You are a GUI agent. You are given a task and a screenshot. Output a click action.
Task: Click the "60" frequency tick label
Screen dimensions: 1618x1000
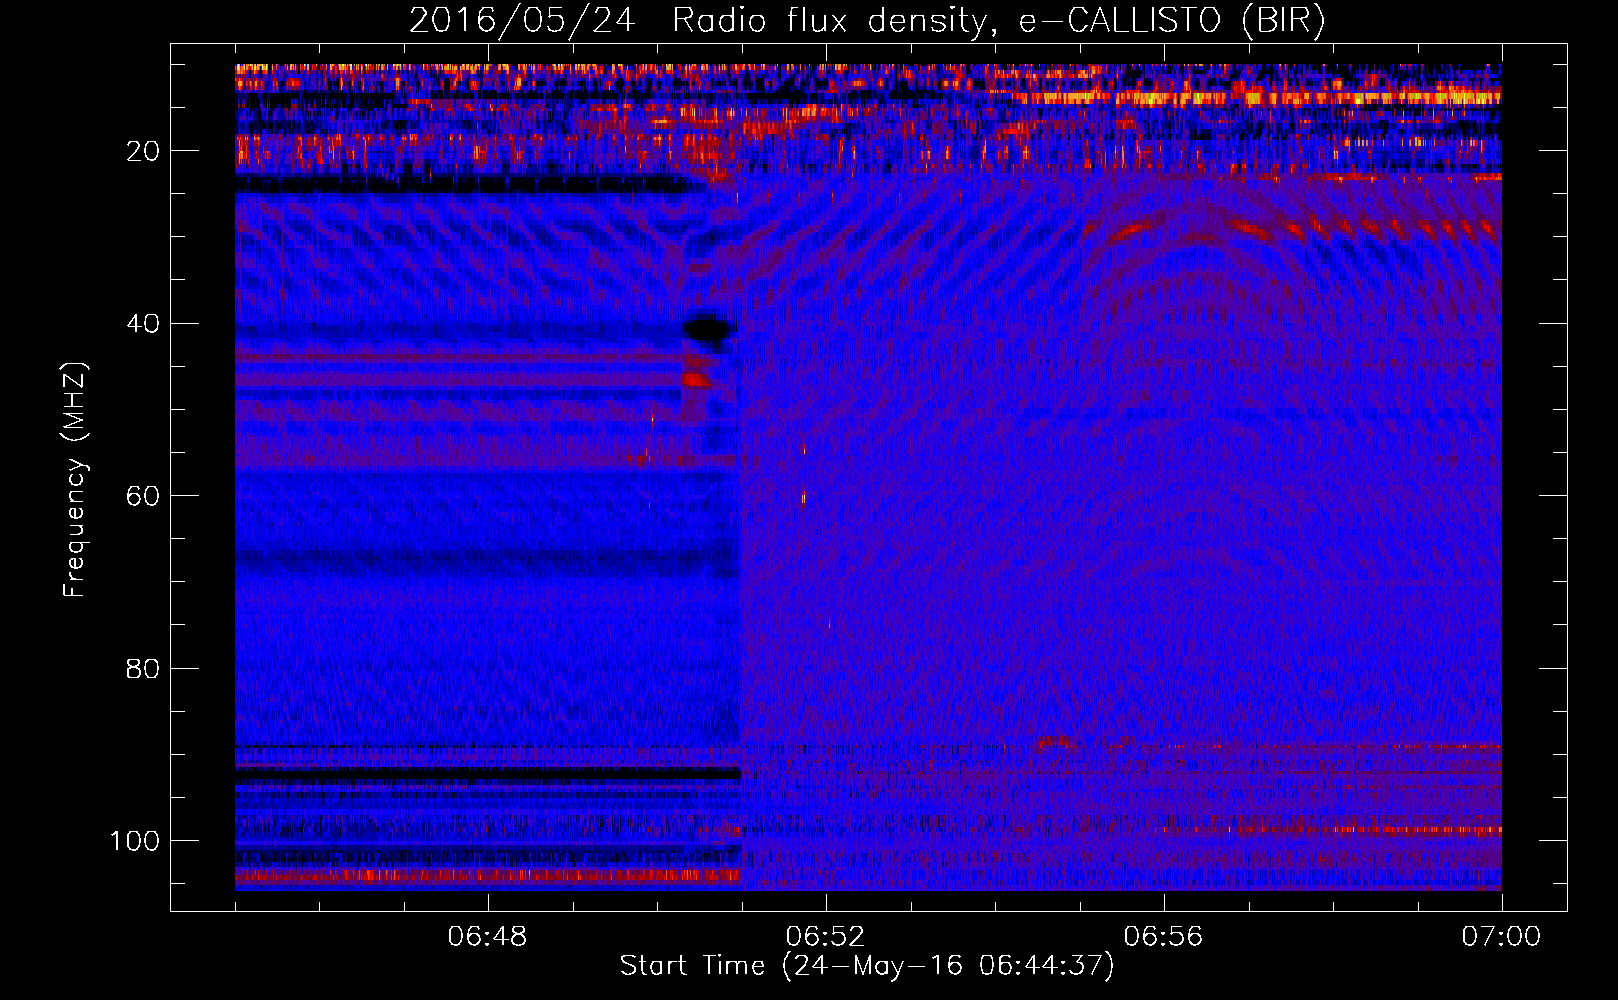pos(143,496)
